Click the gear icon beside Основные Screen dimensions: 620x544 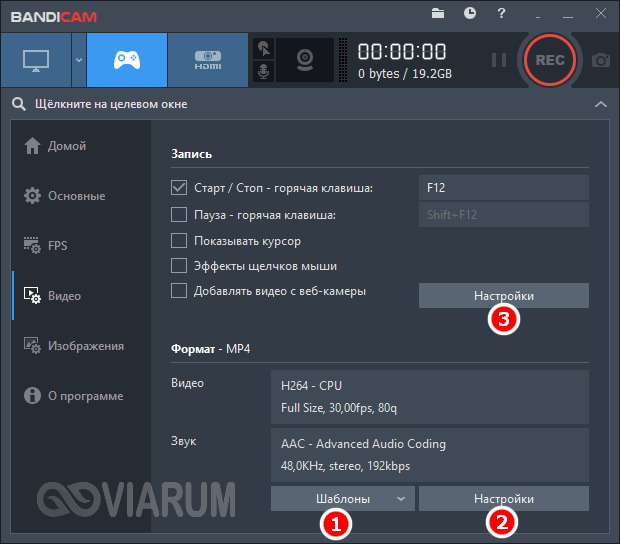[x=32, y=196]
